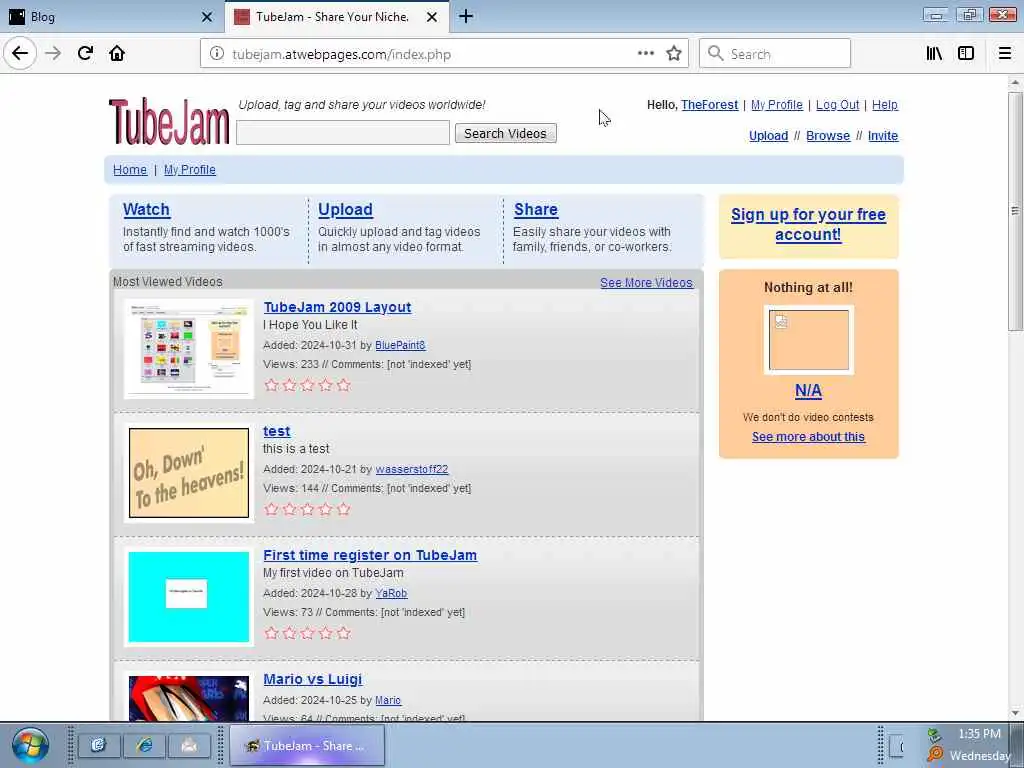This screenshot has width=1024, height=768.
Task: Toggle the sidebar view icon
Action: [x=966, y=54]
